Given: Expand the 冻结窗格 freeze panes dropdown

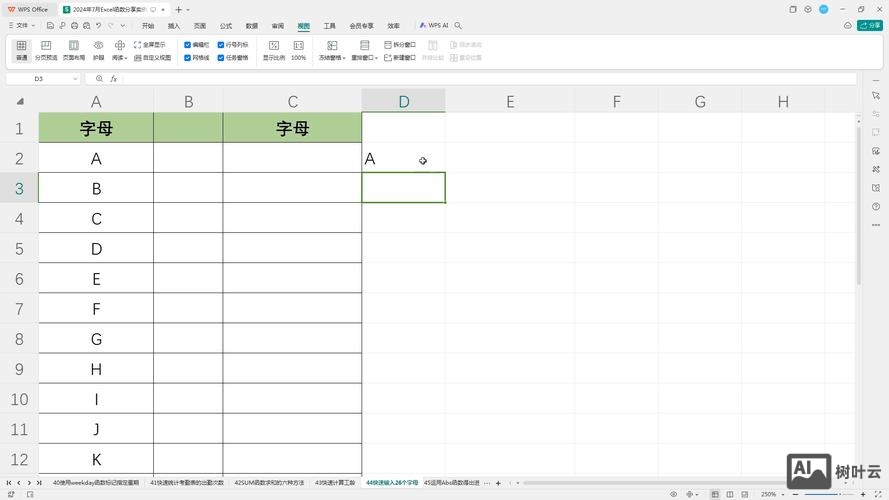Looking at the screenshot, I should click(332, 58).
